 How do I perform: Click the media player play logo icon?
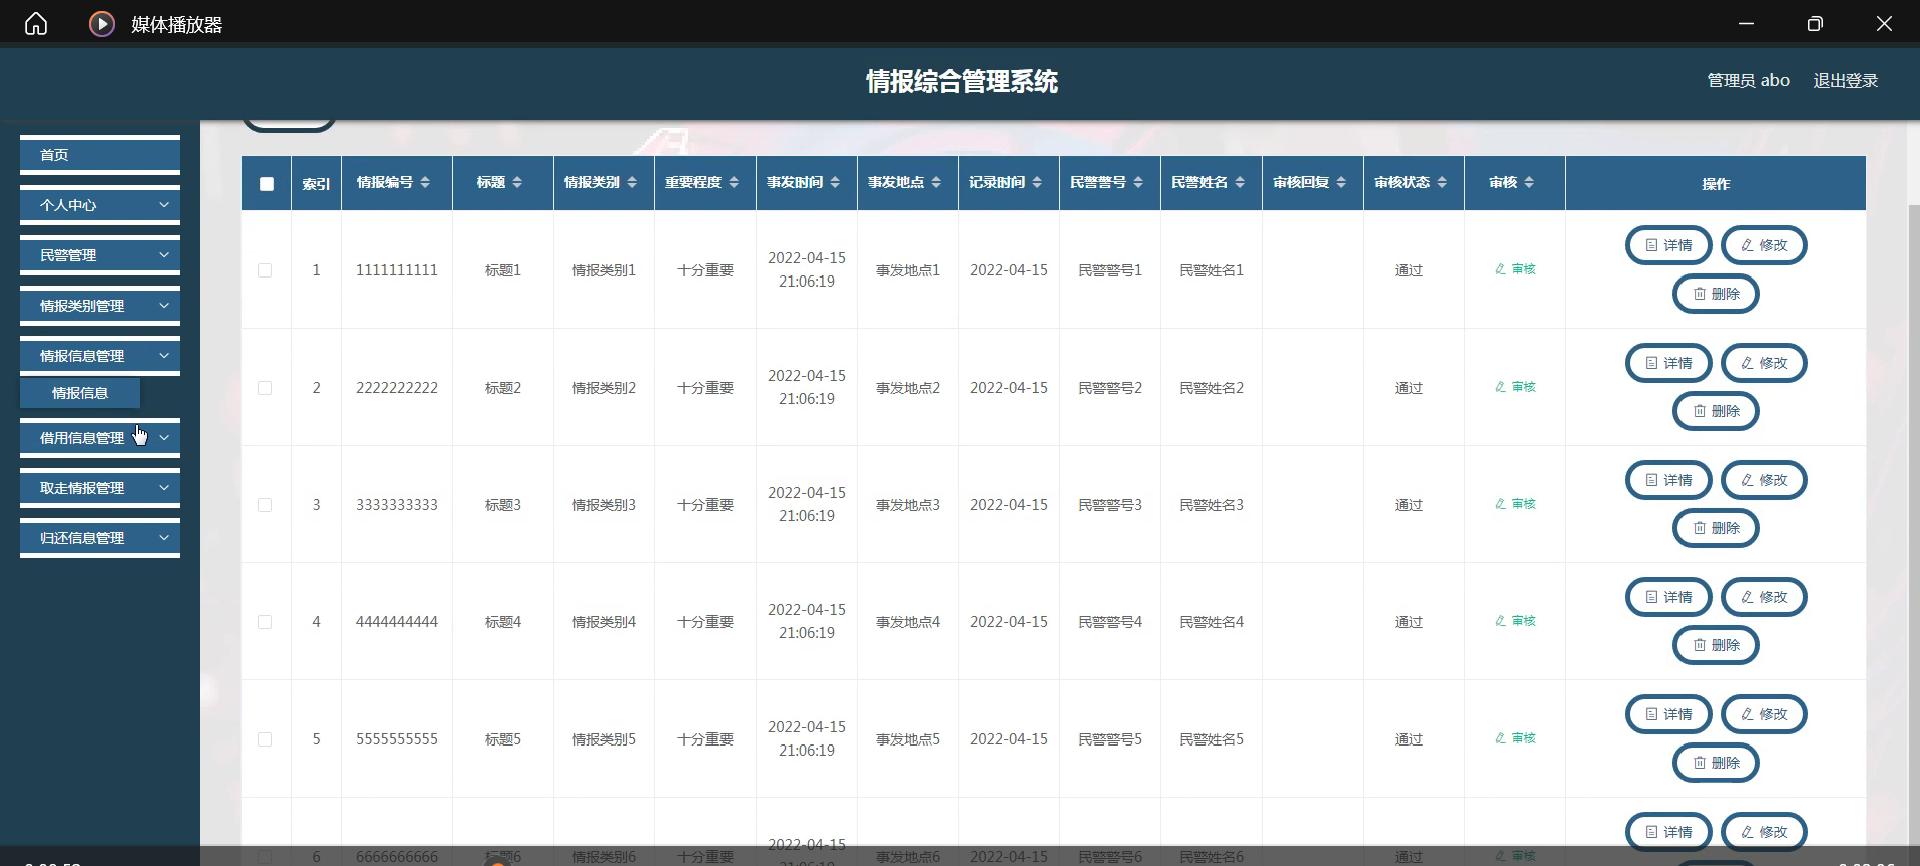[x=102, y=23]
